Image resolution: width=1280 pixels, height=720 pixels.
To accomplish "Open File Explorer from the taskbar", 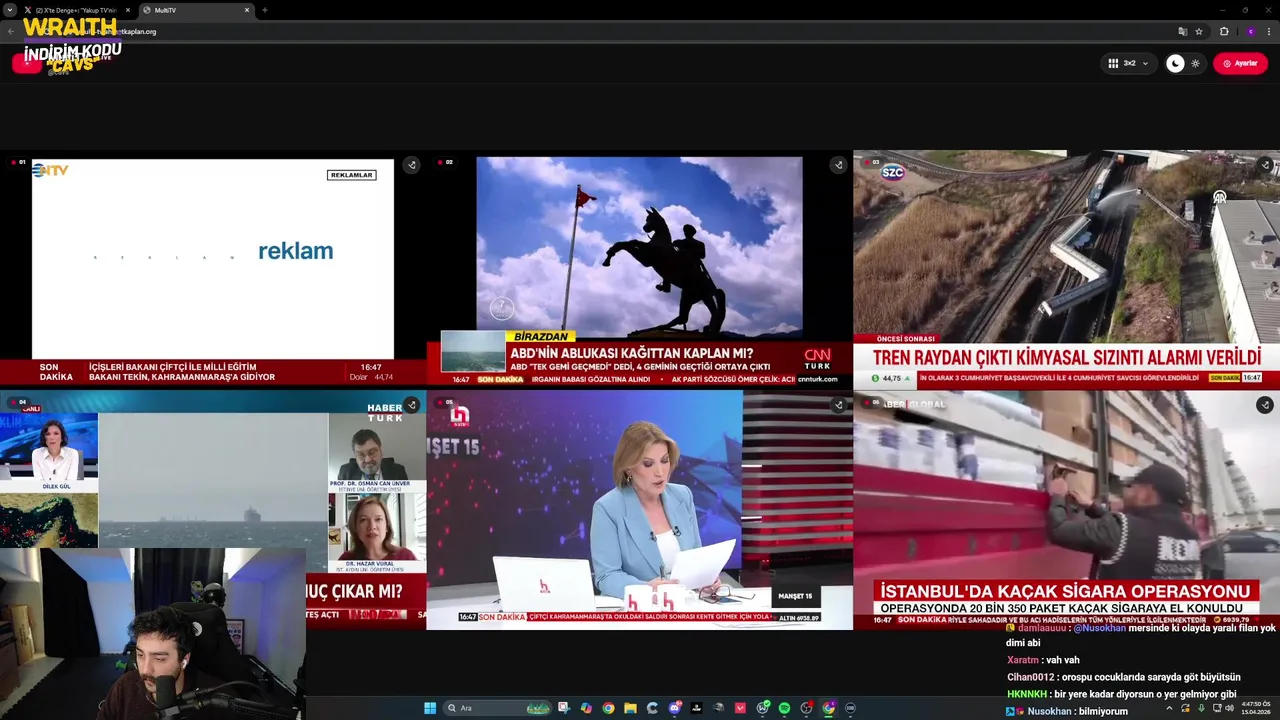I will (x=630, y=708).
